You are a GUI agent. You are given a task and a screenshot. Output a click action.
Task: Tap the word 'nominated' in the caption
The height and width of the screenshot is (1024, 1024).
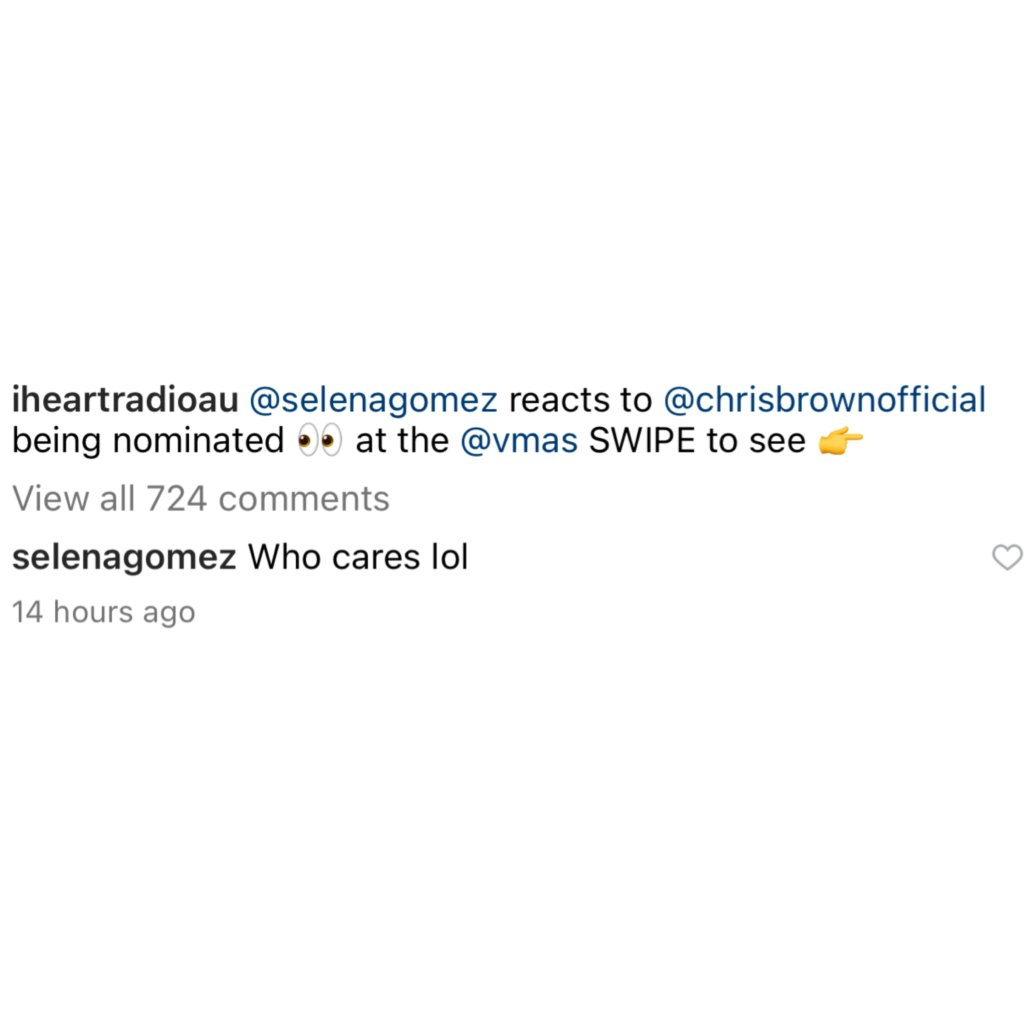(199, 441)
